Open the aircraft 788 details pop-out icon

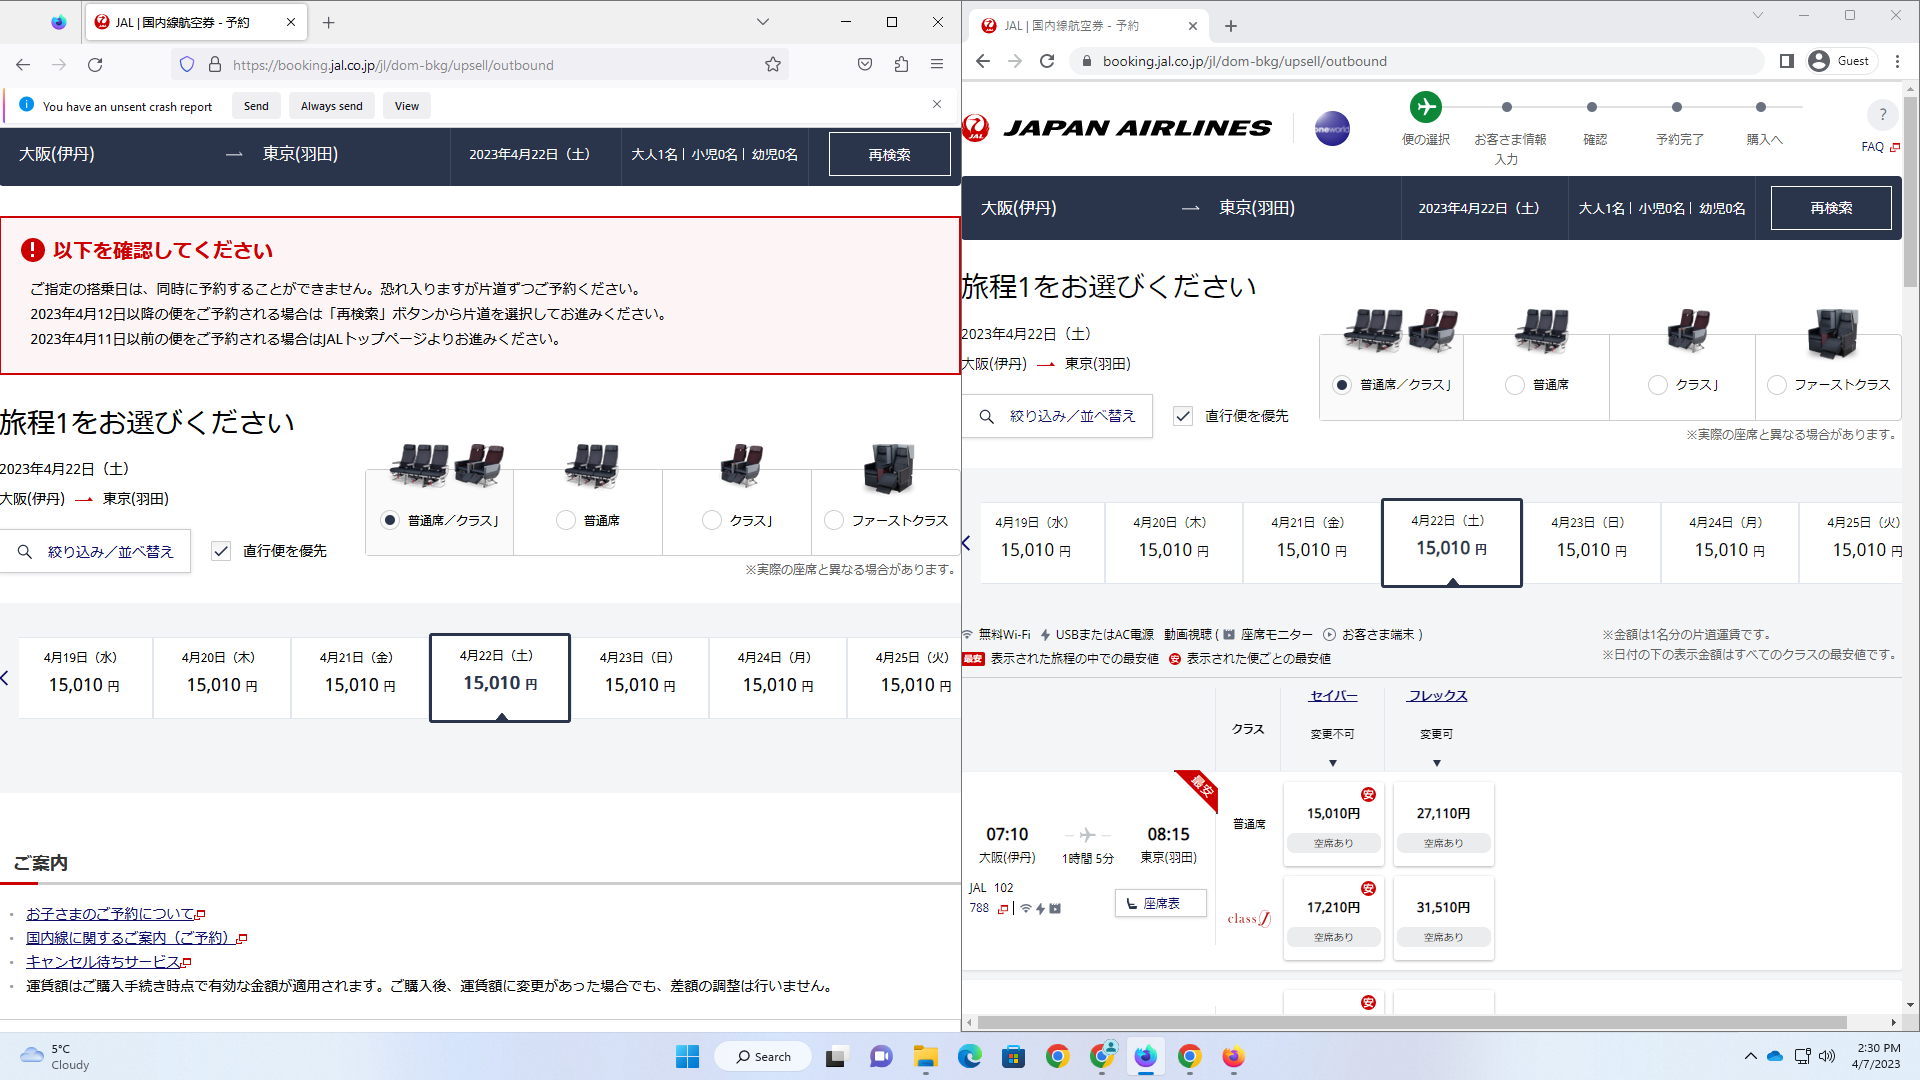(x=1003, y=908)
